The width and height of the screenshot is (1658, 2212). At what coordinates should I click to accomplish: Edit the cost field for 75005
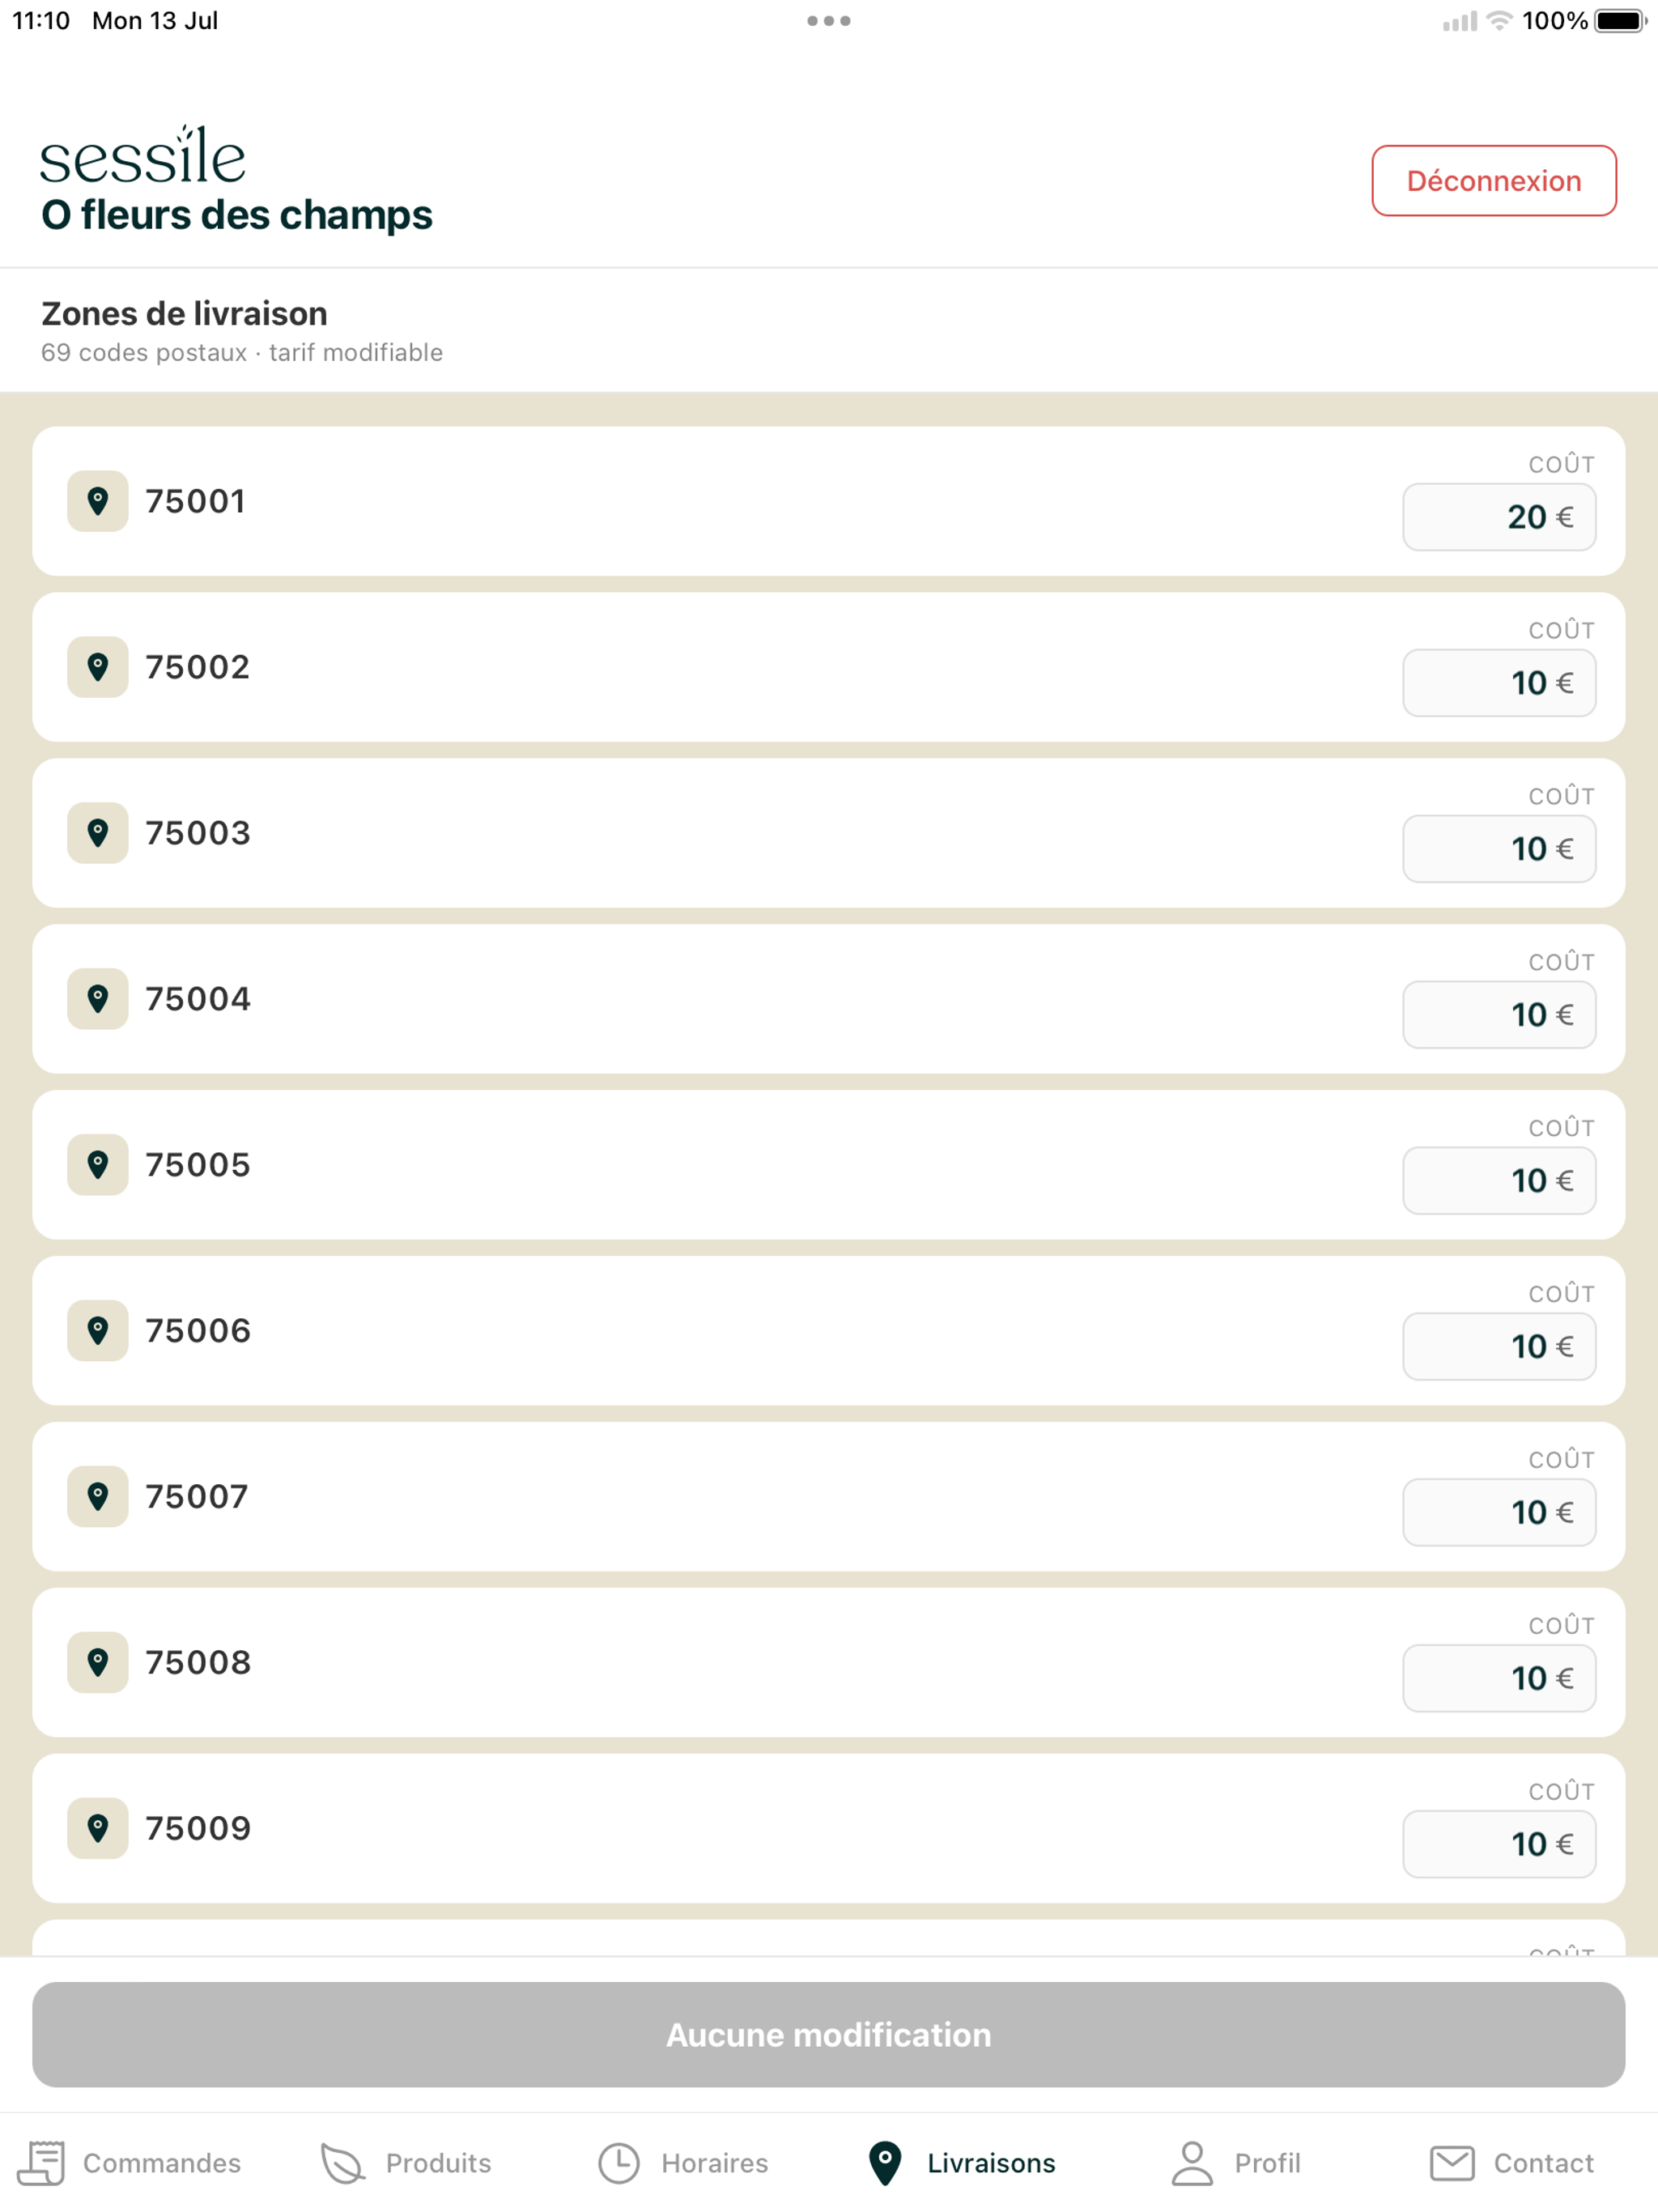point(1499,1180)
